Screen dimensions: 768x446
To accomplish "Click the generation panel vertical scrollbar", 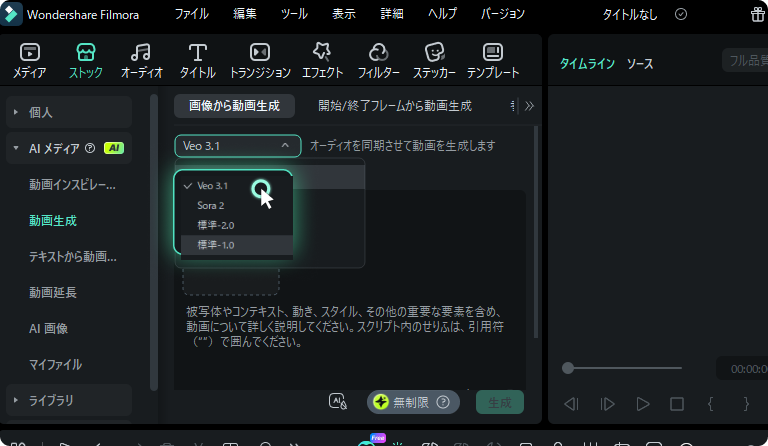I will (x=536, y=232).
